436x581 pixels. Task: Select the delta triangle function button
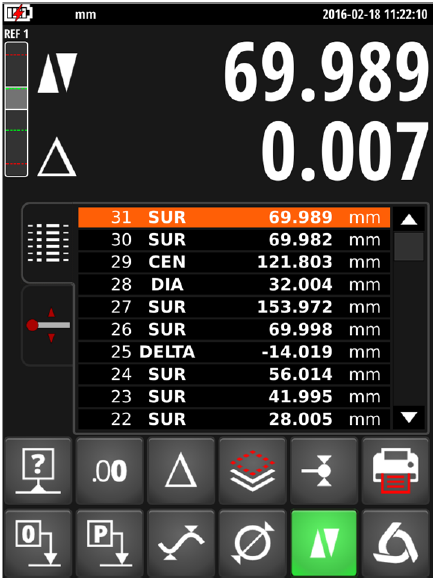pos(181,471)
